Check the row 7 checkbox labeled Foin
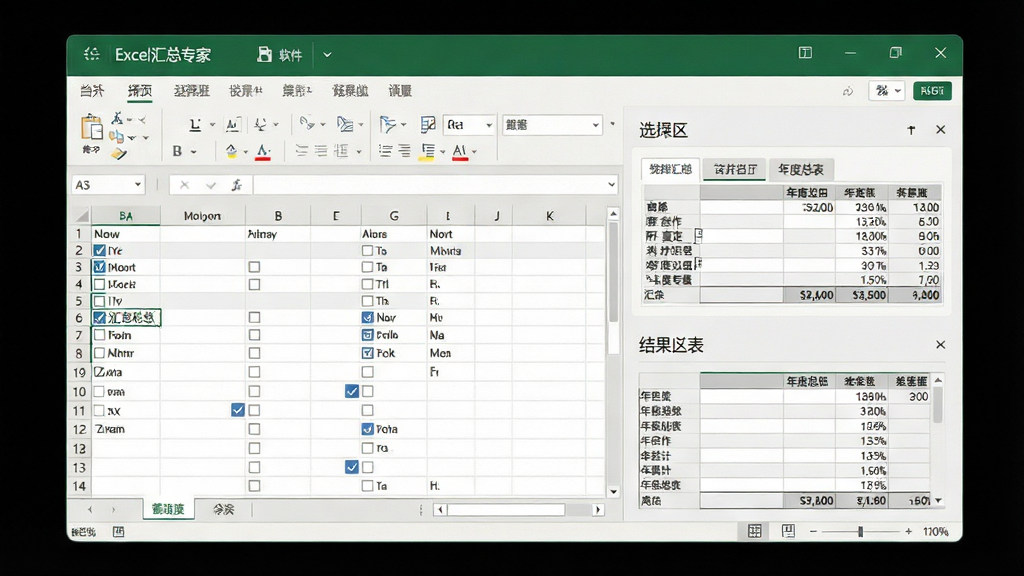This screenshot has width=1024, height=576. tap(99, 335)
